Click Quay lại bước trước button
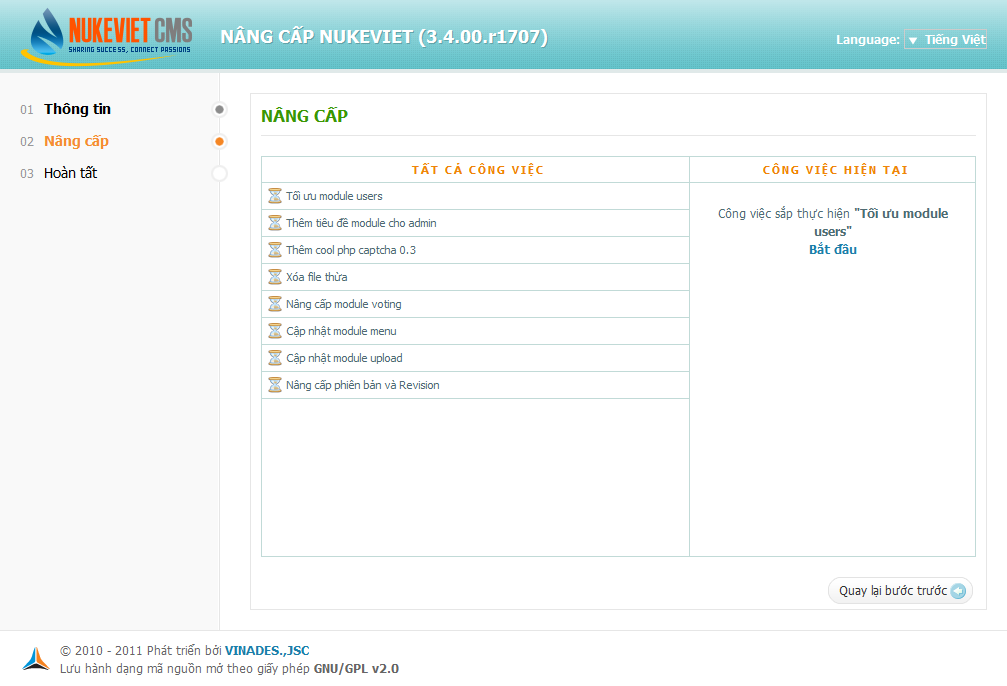Screen dimensions: 1007x686 click(900, 591)
